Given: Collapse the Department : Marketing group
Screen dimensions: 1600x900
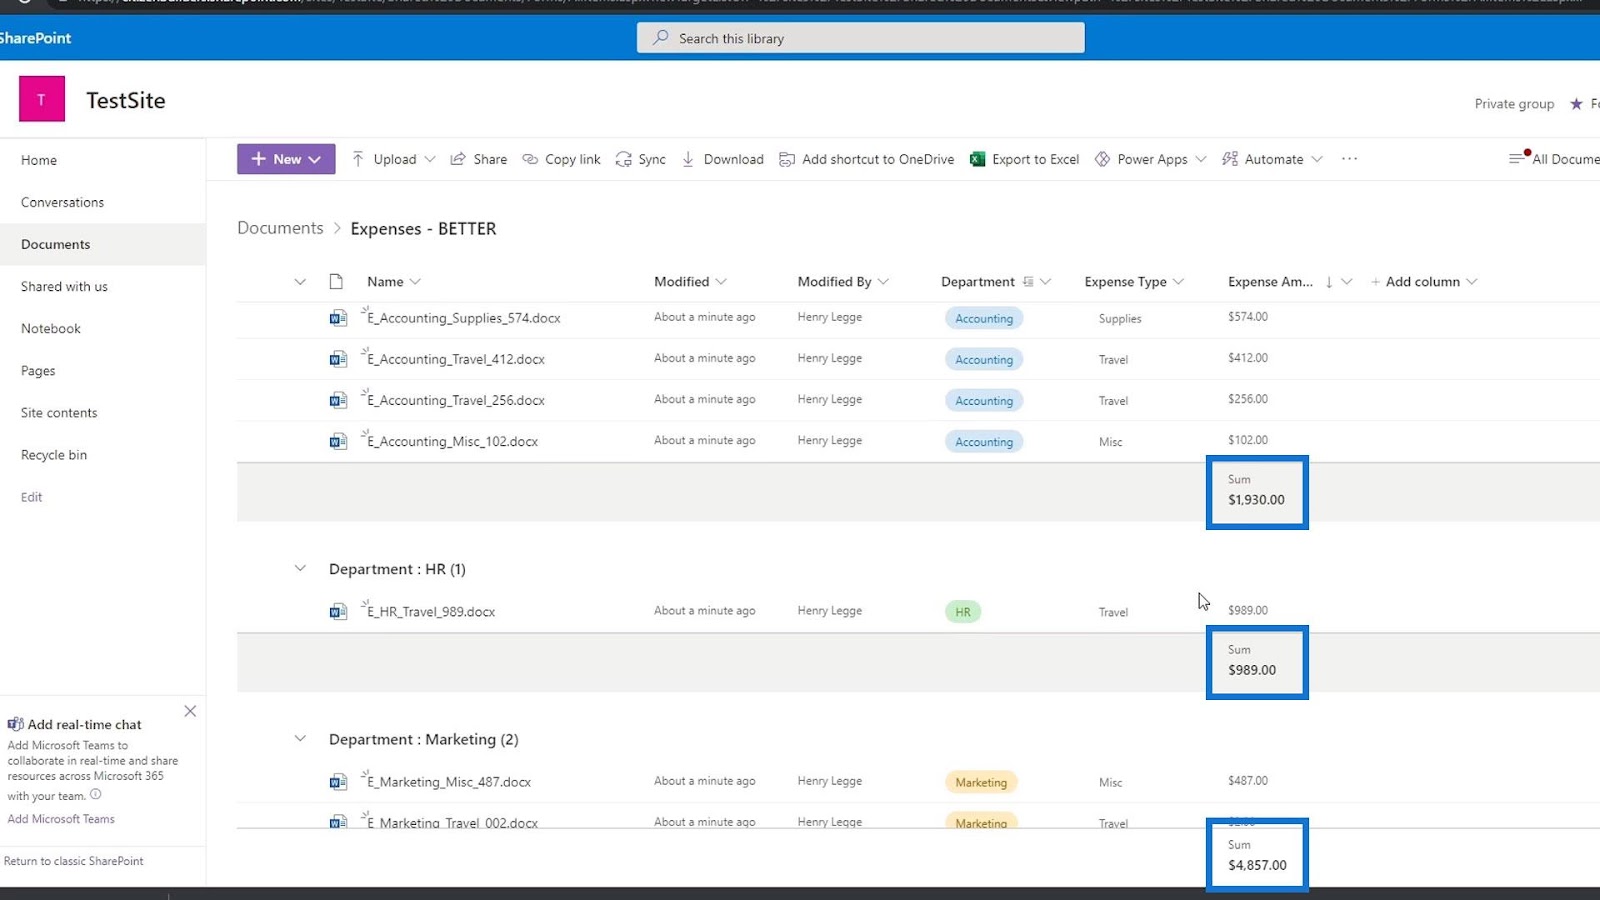Looking at the screenshot, I should [x=300, y=739].
